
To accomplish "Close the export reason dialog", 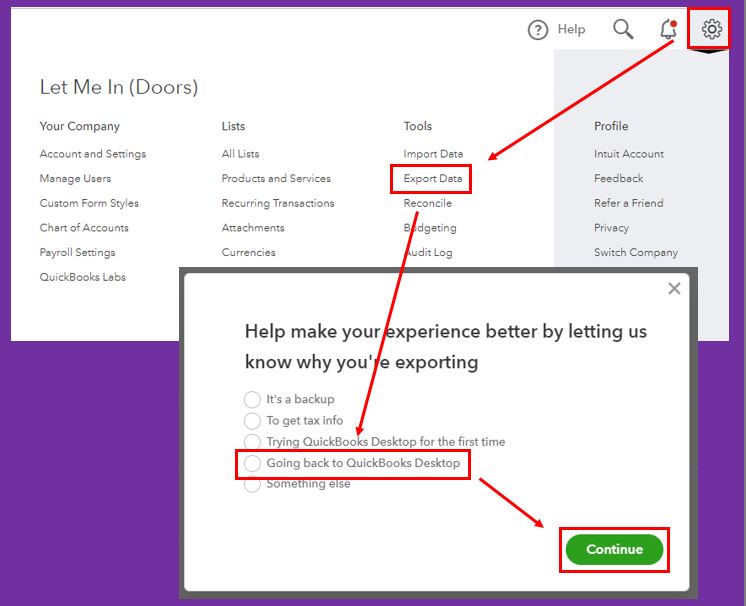I will [674, 288].
